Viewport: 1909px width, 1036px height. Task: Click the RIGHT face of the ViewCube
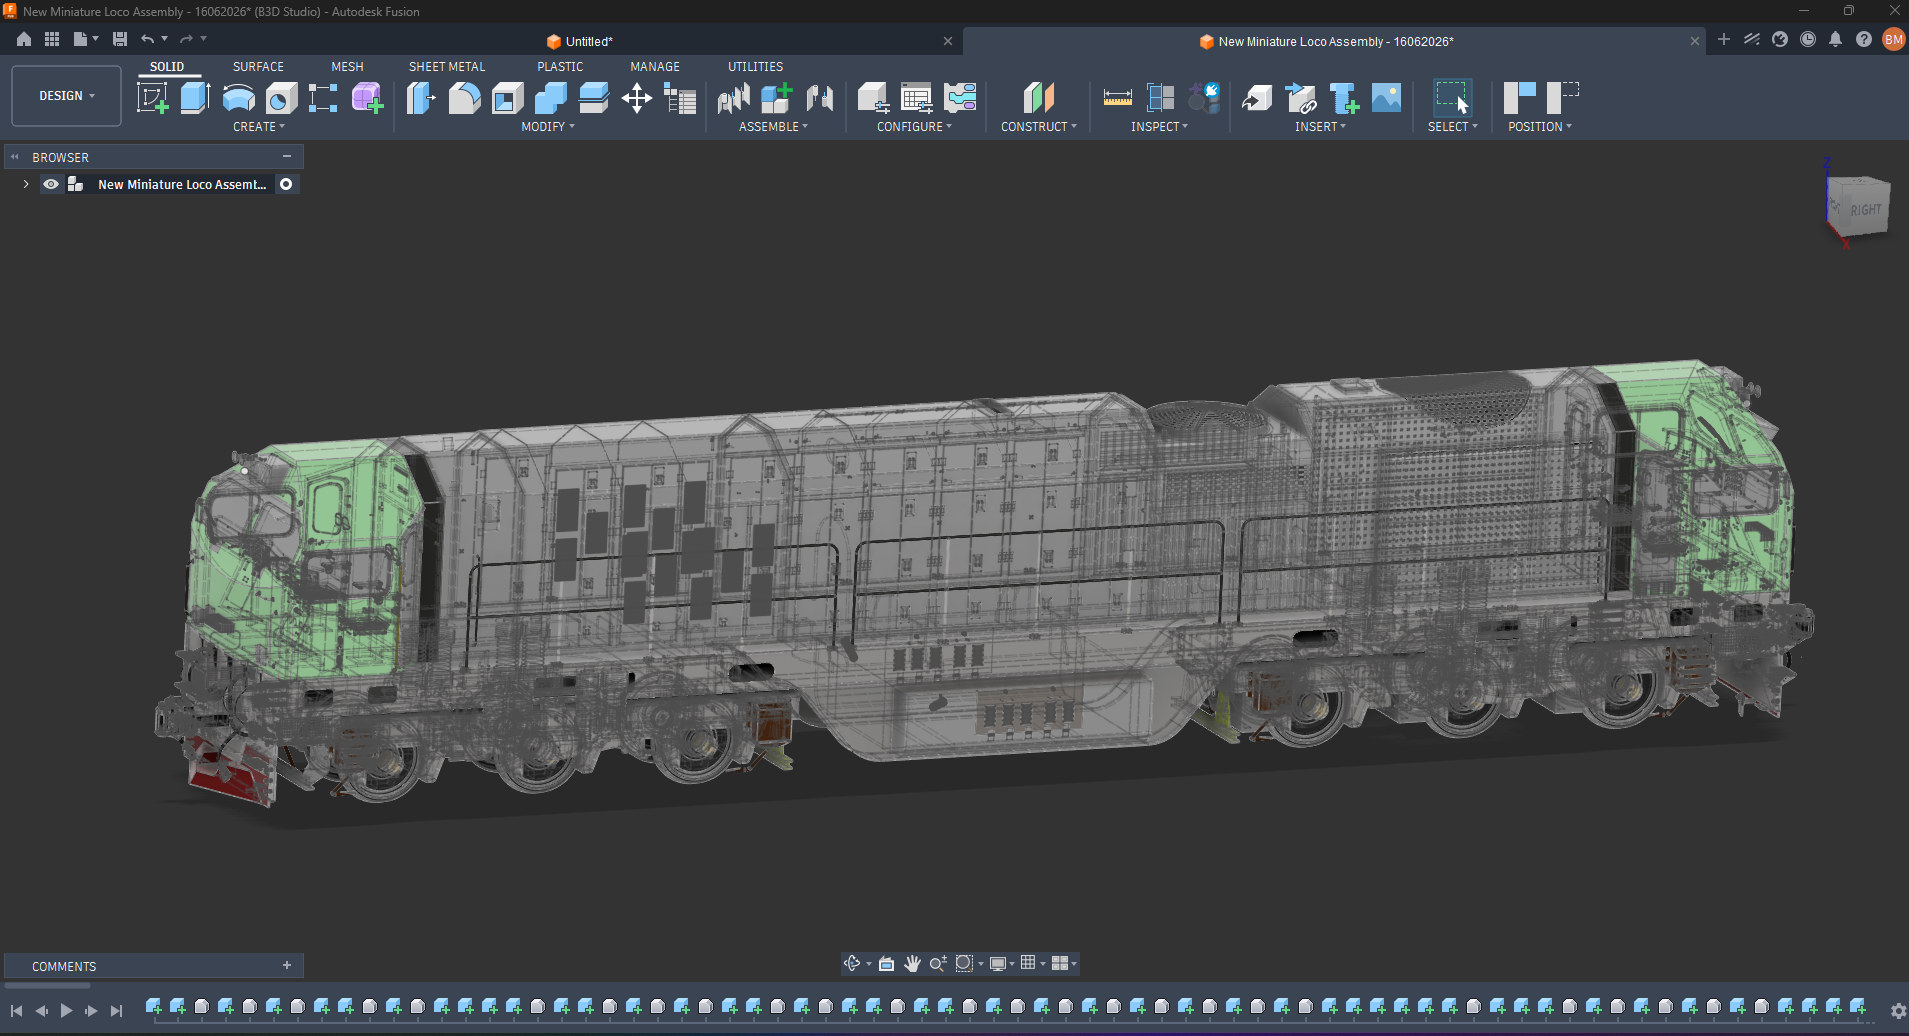click(x=1865, y=210)
